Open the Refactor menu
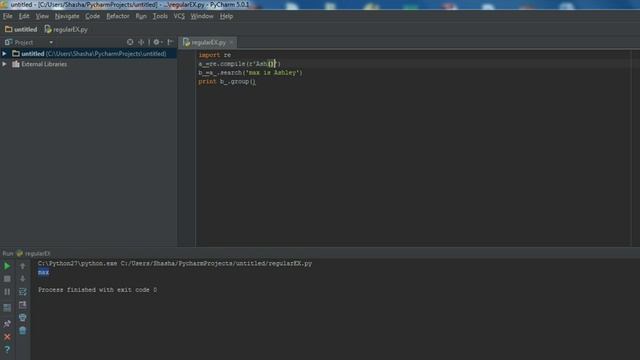Viewport: 640px width, 360px height. (118, 16)
